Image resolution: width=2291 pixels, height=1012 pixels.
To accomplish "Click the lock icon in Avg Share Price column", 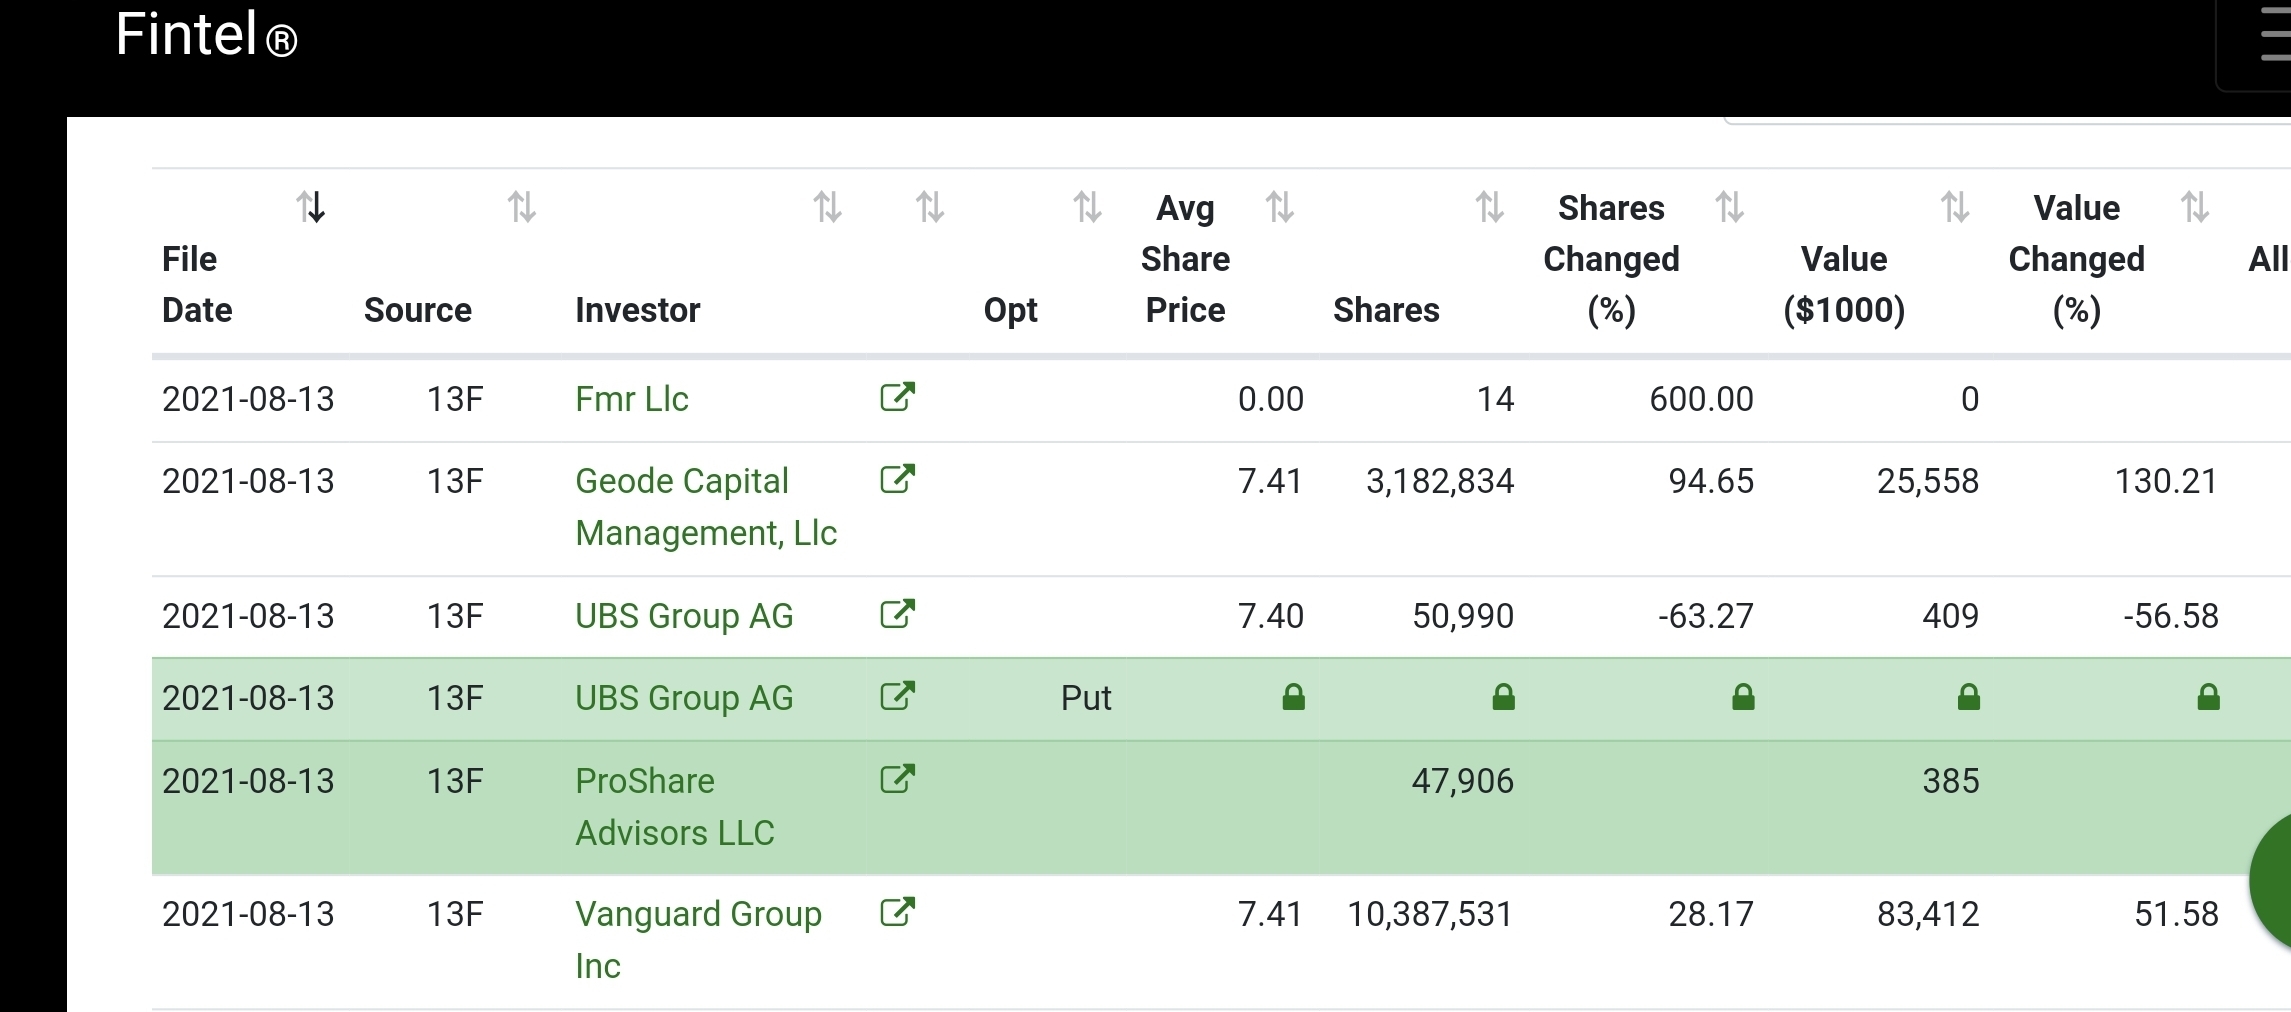I will [x=1293, y=697].
